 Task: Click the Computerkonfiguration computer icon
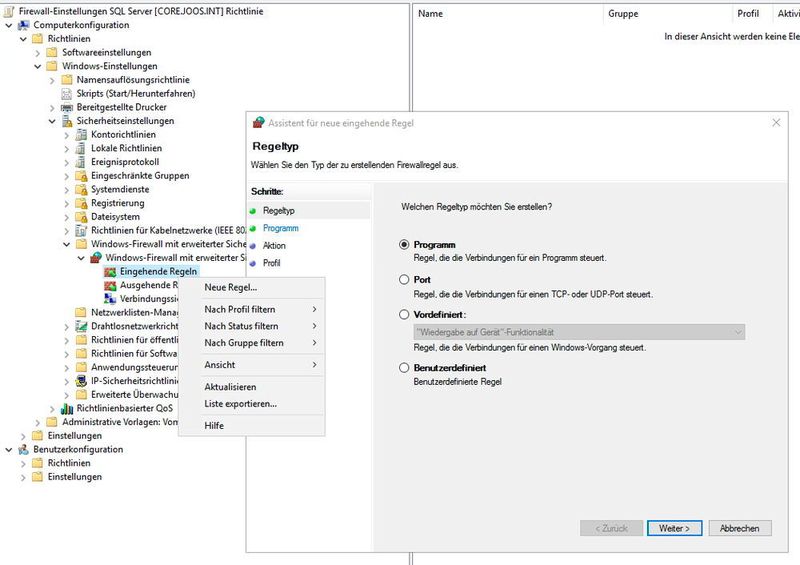23,25
